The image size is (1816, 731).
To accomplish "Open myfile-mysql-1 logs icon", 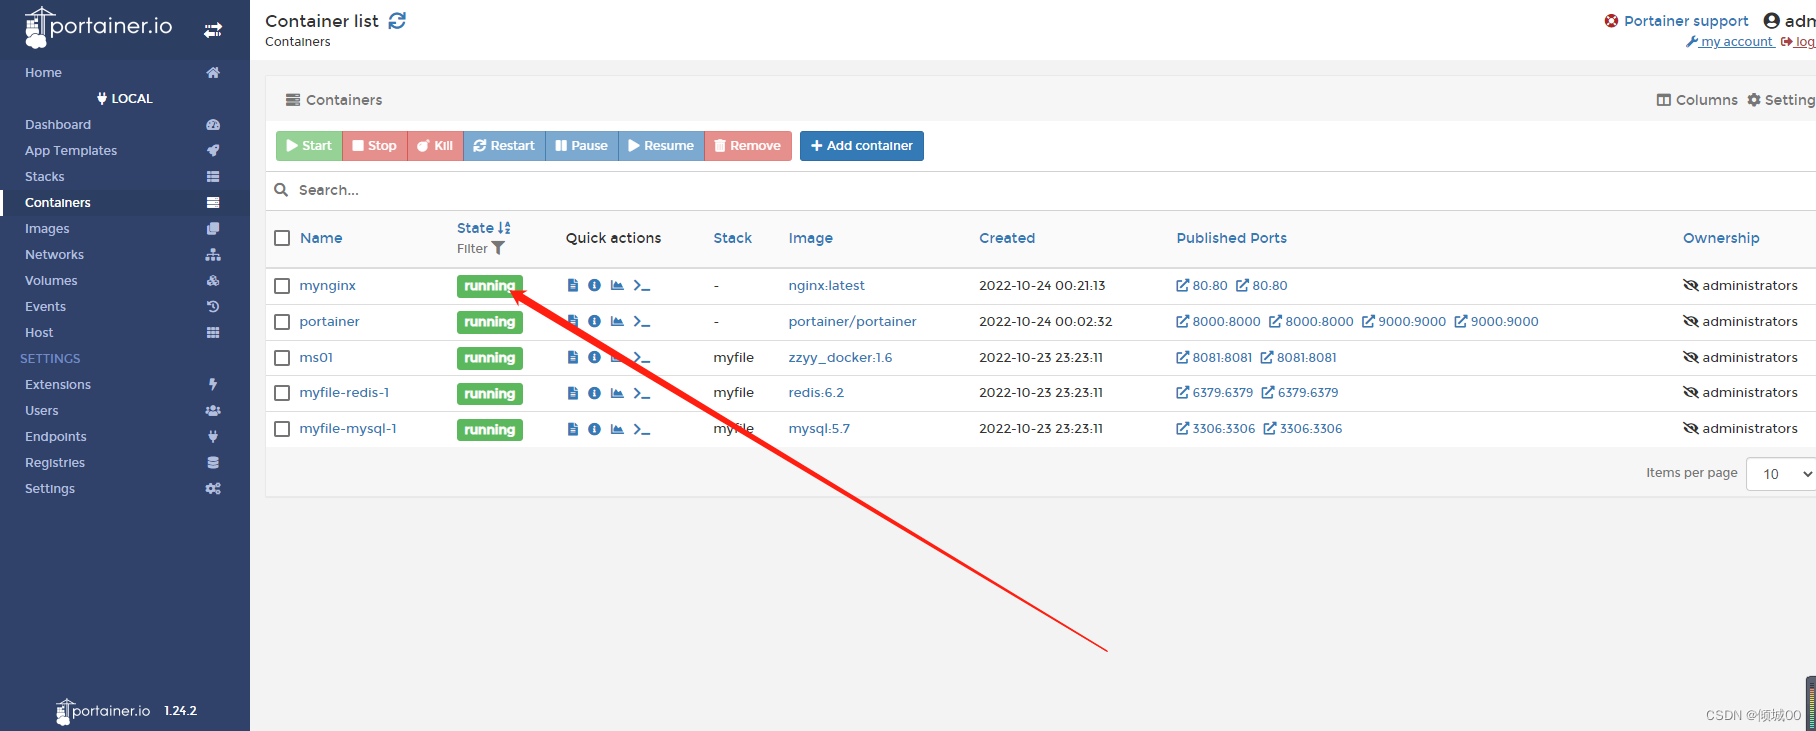I will (x=573, y=429).
